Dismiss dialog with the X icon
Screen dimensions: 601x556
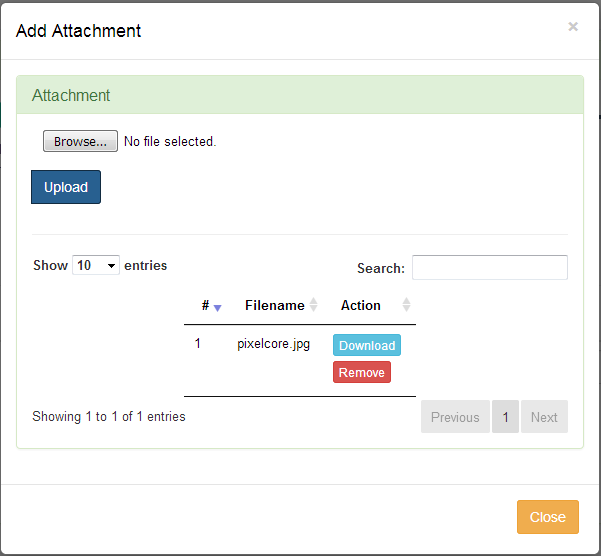[x=573, y=26]
